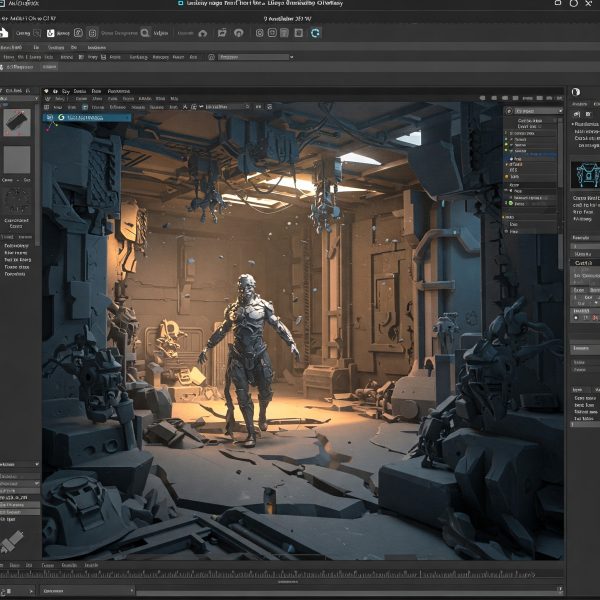Select the robot preview thumbnail in the right panel
This screenshot has height=600, width=600.
584,175
